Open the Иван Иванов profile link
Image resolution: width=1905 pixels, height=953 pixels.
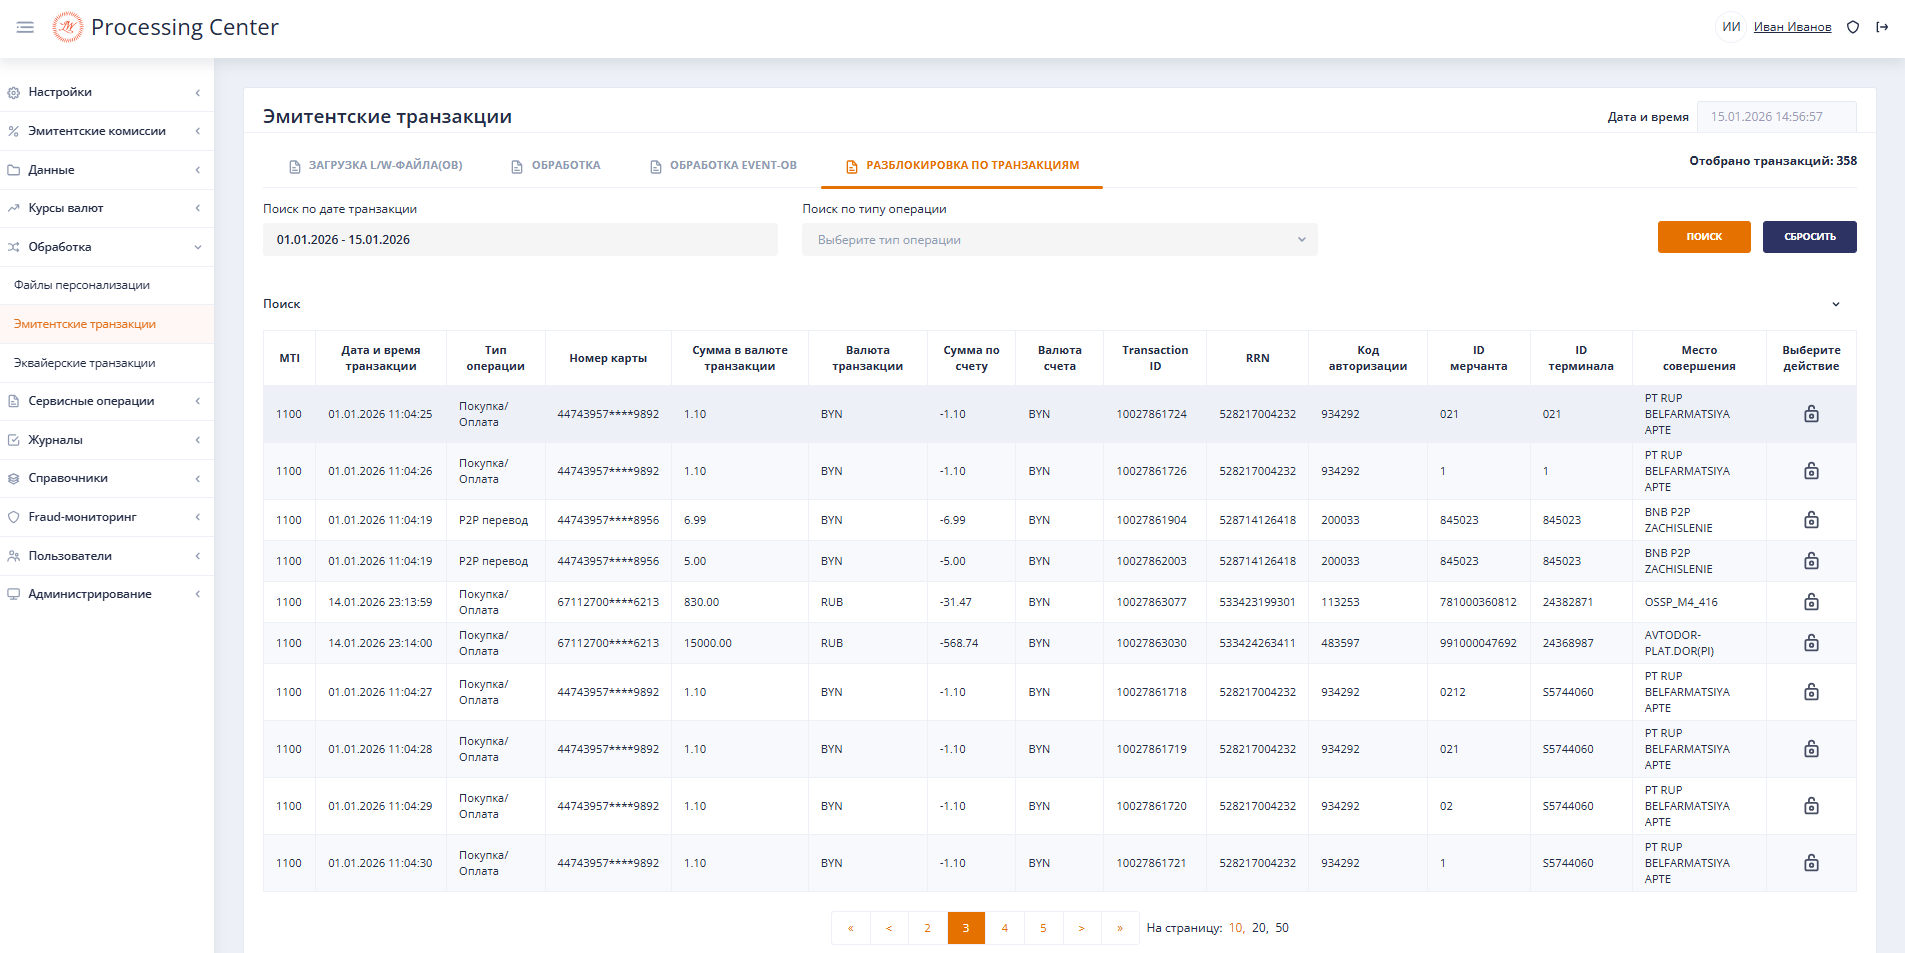(1792, 27)
